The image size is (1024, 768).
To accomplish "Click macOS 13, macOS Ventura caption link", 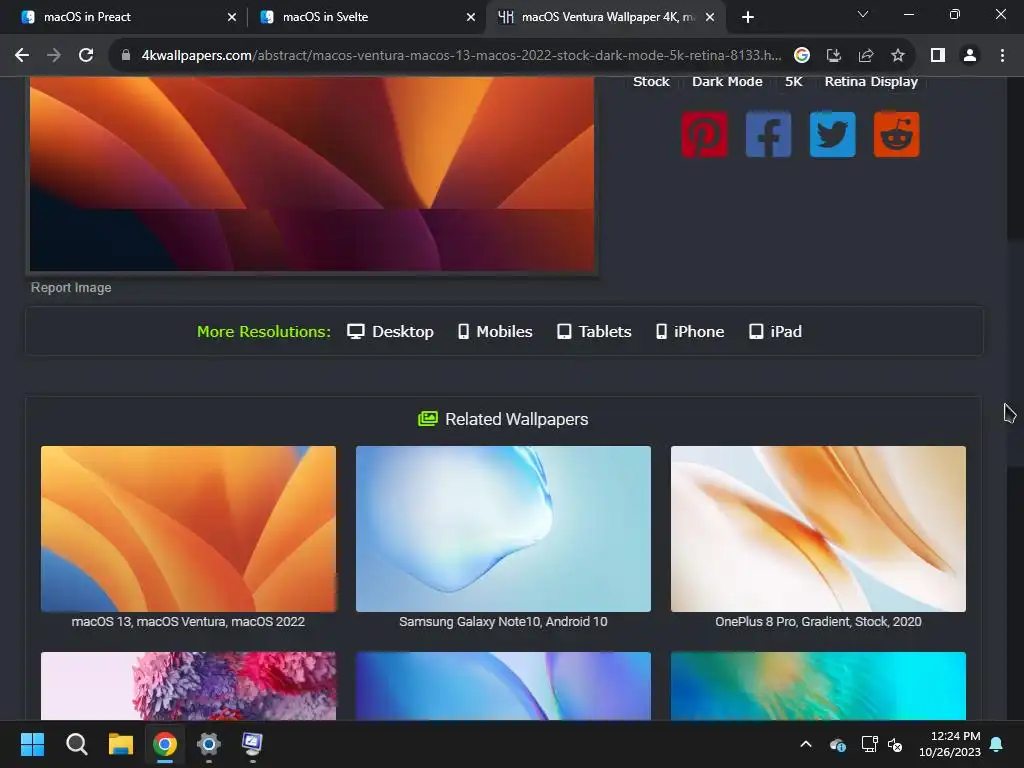I will click(x=188, y=622).
